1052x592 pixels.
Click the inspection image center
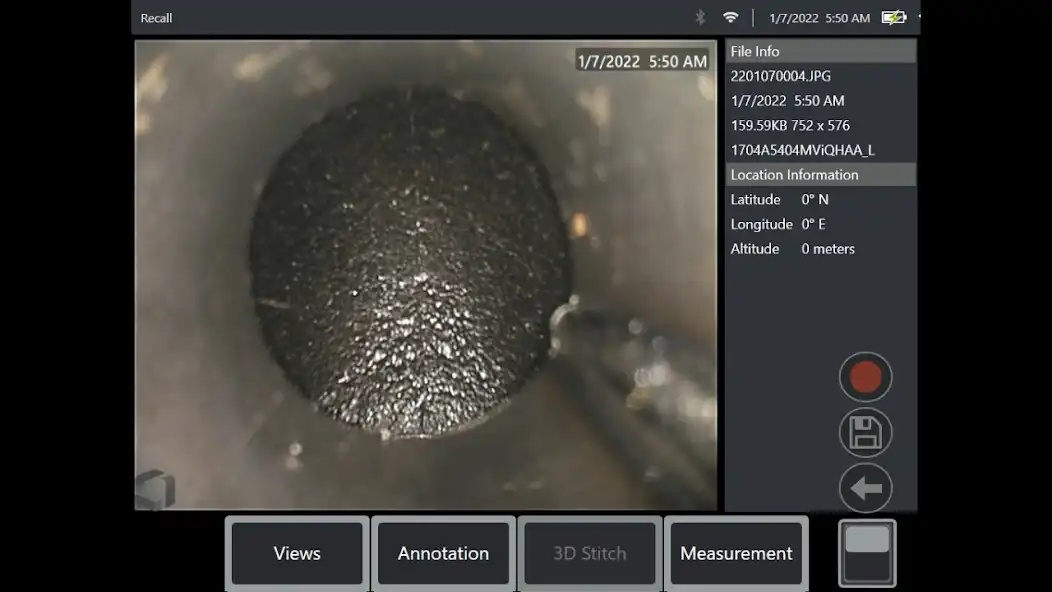pos(426,275)
